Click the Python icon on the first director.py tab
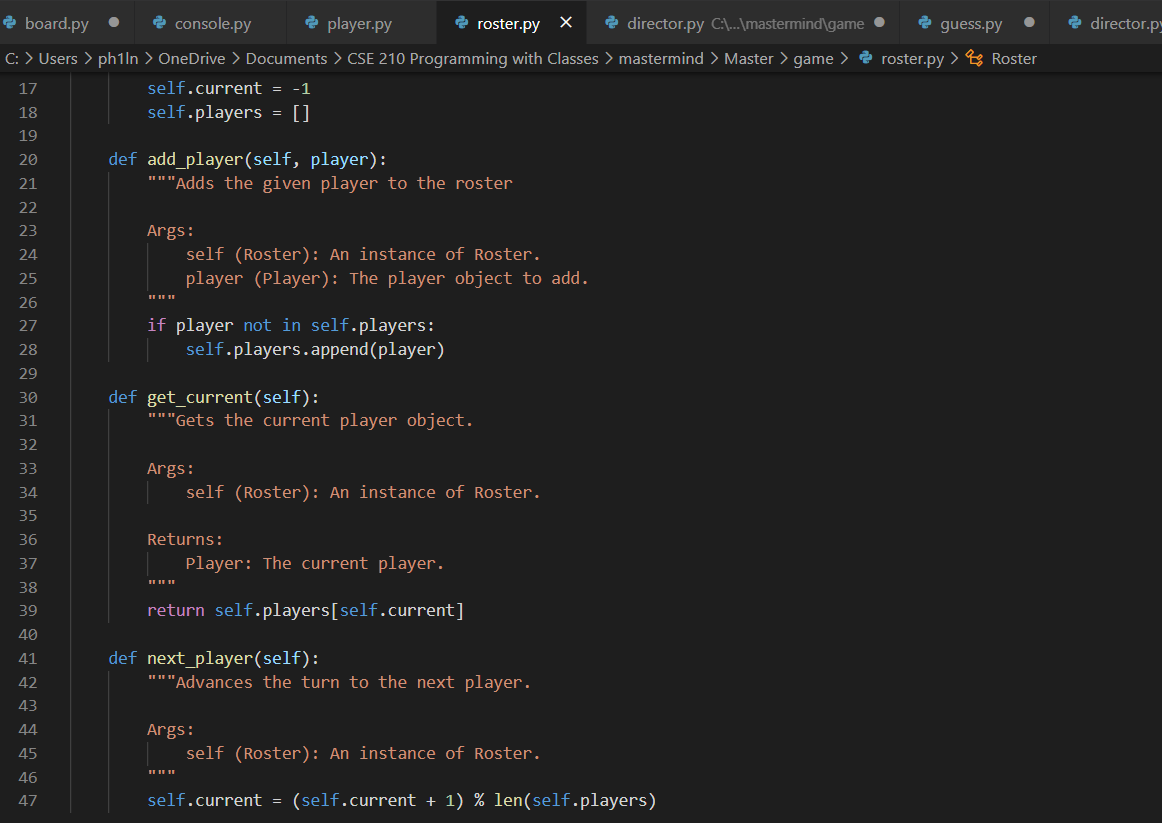The height and width of the screenshot is (823, 1162). tap(611, 20)
